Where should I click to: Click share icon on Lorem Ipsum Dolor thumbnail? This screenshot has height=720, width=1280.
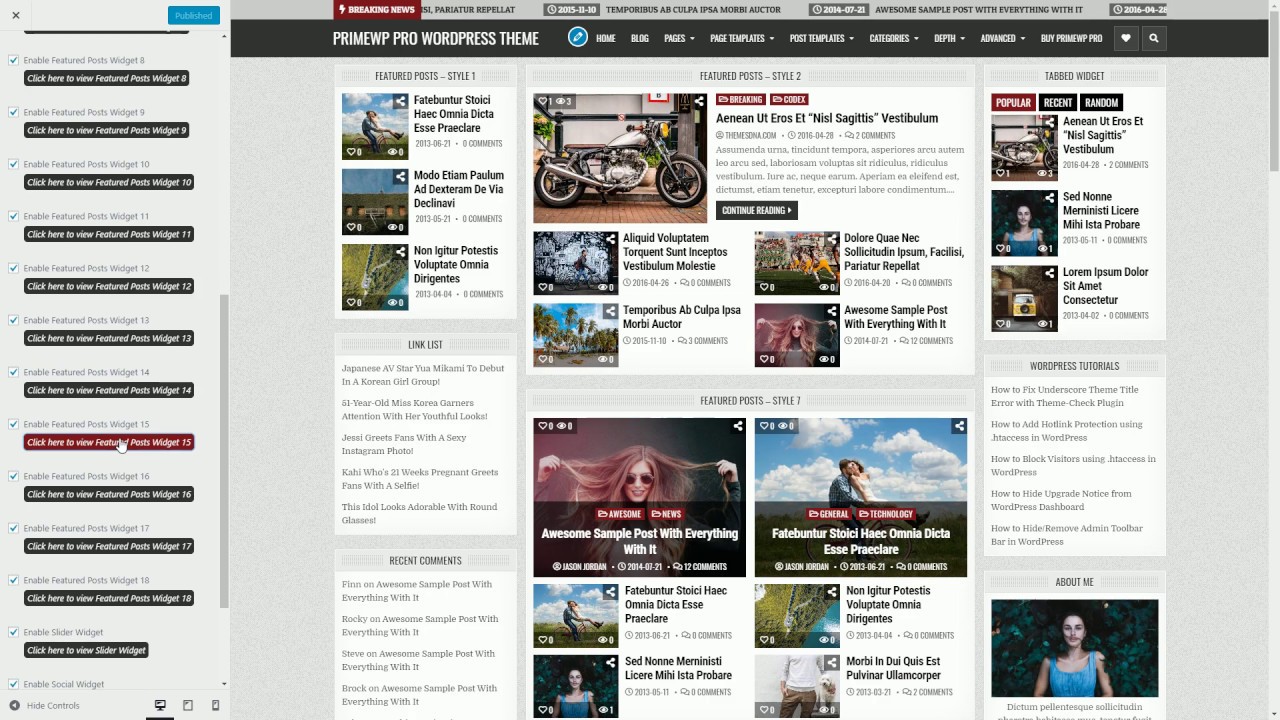tap(1049, 273)
